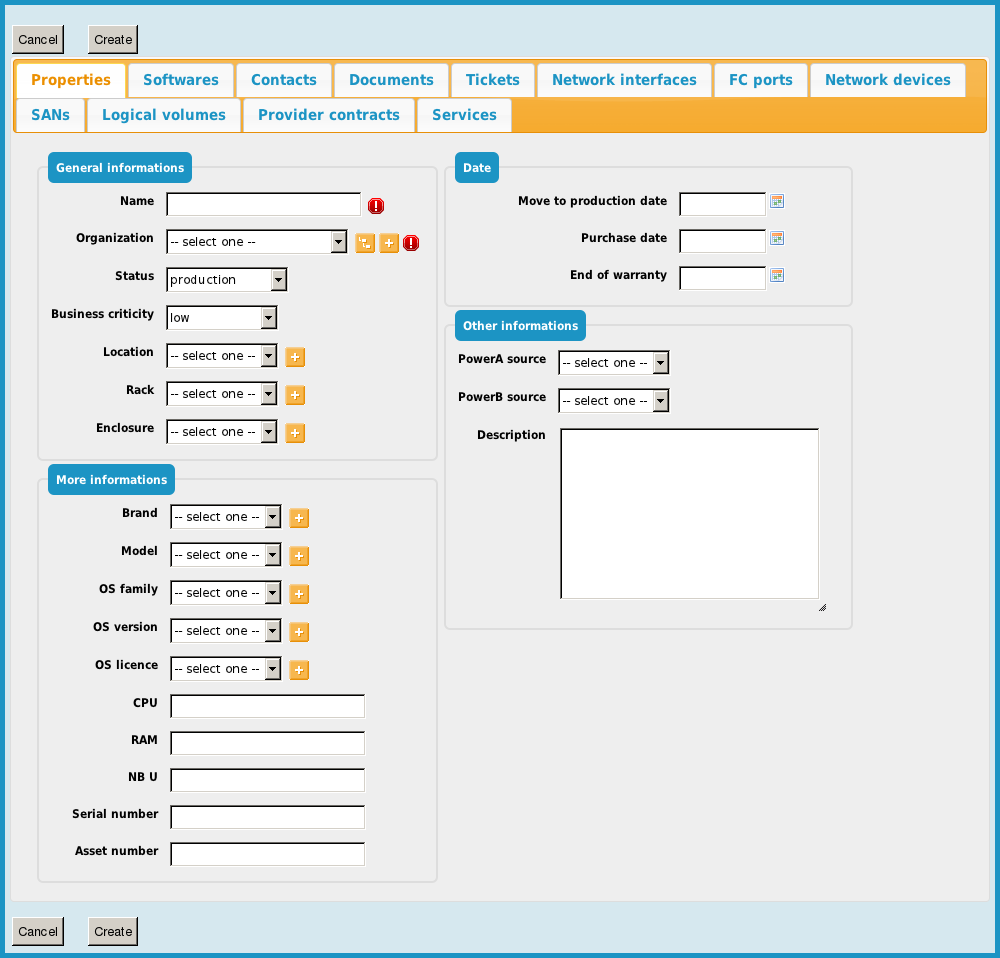Open calendar for Move to production date
Viewport: 1000px width, 958px height.
(777, 202)
